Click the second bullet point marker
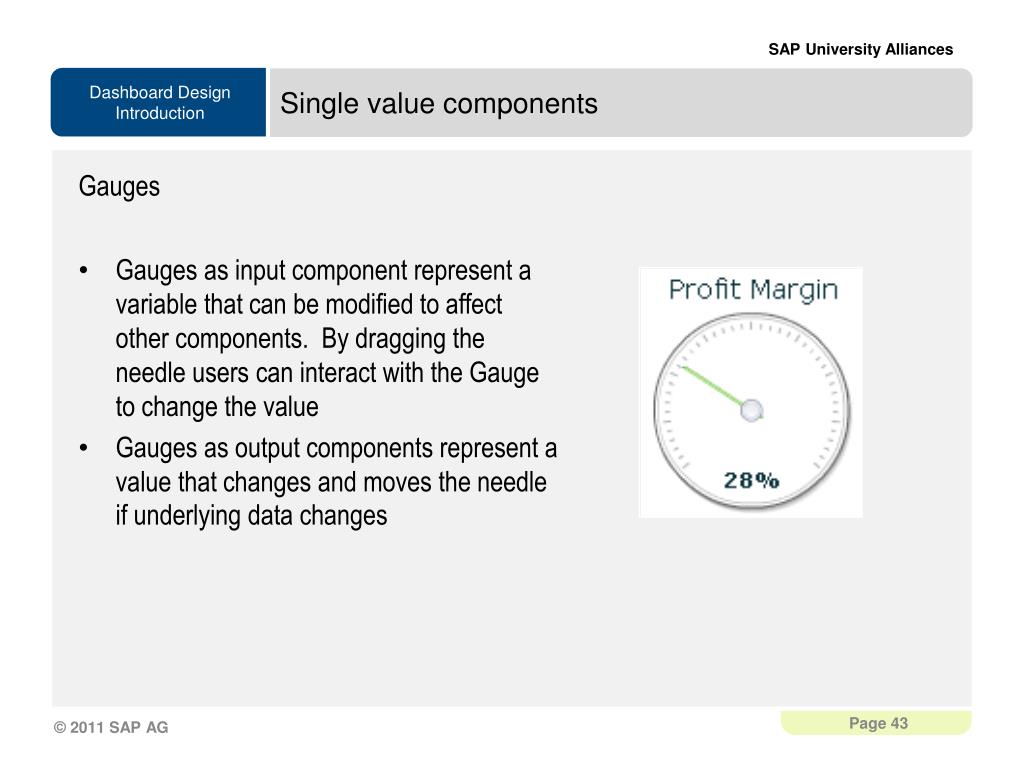1024x768 pixels. (84, 448)
